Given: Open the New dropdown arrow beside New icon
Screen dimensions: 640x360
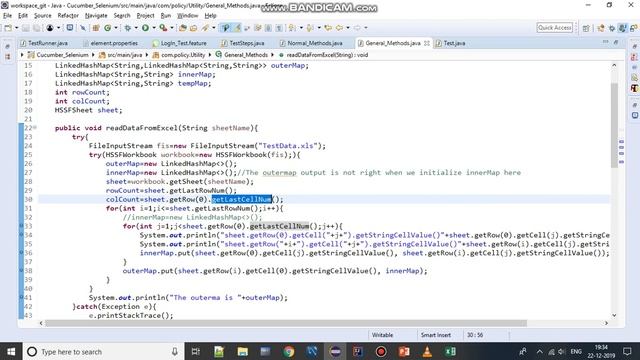Looking at the screenshot, I should tap(16, 28).
